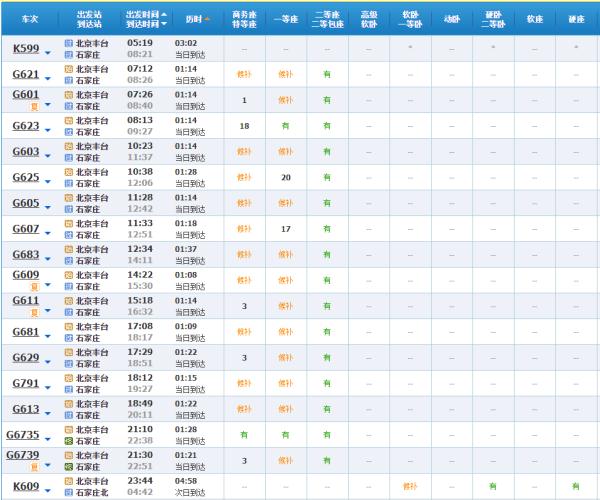
Task: Click first class count 20 for G625
Action: pyautogui.click(x=286, y=178)
